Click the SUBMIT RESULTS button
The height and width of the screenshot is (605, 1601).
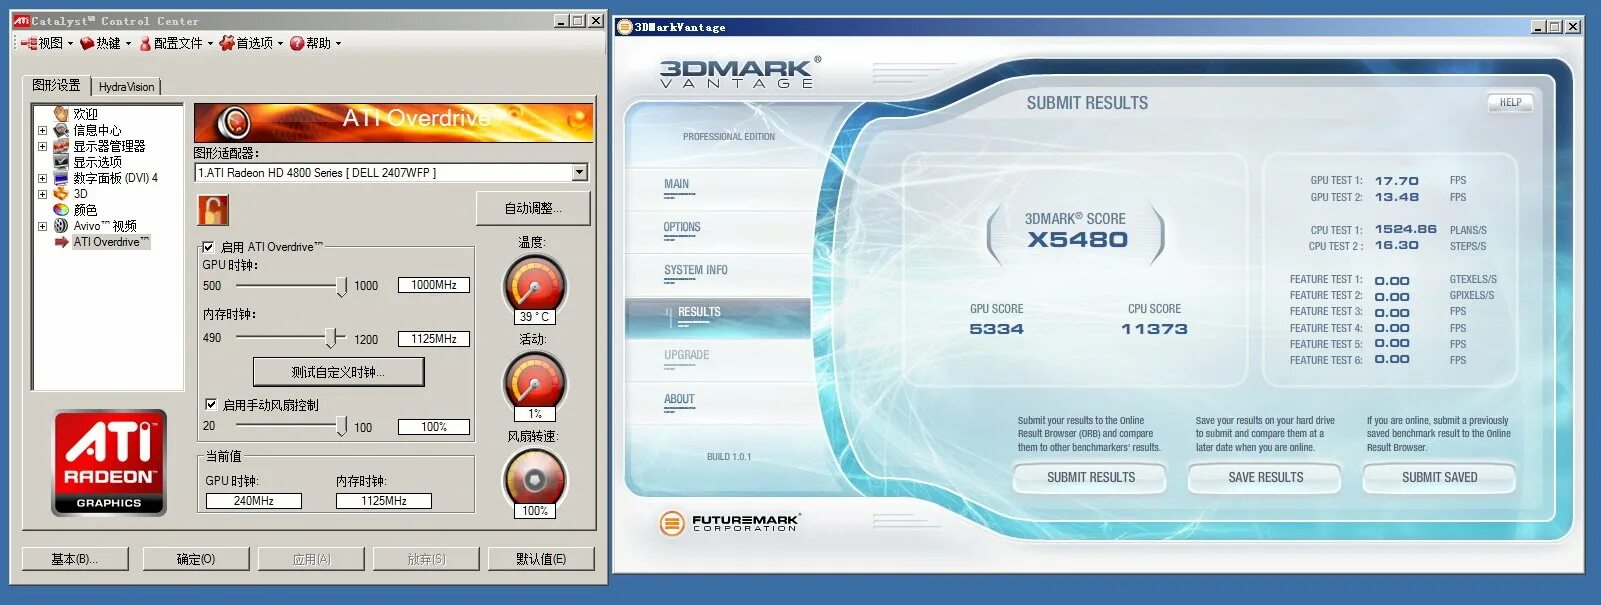coord(1091,478)
